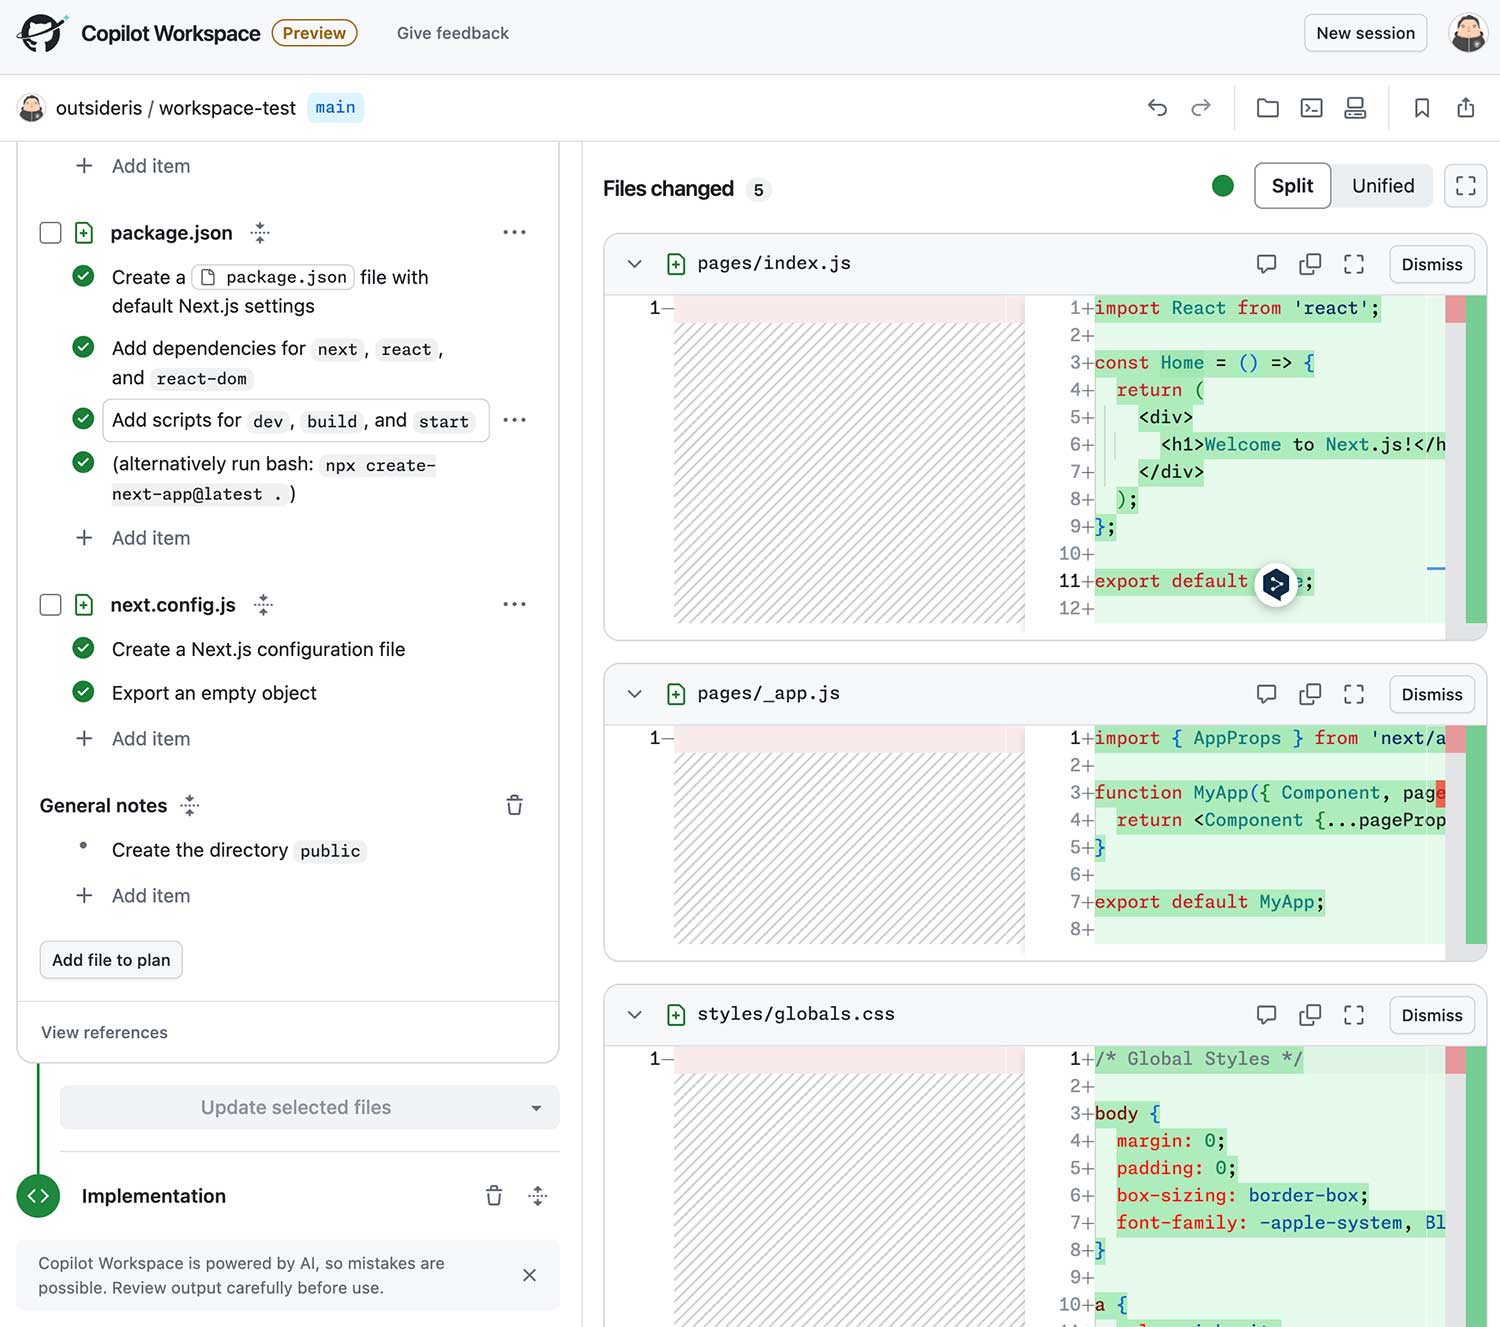The image size is (1500, 1327).
Task: Delete the General notes section
Action: pos(514,805)
